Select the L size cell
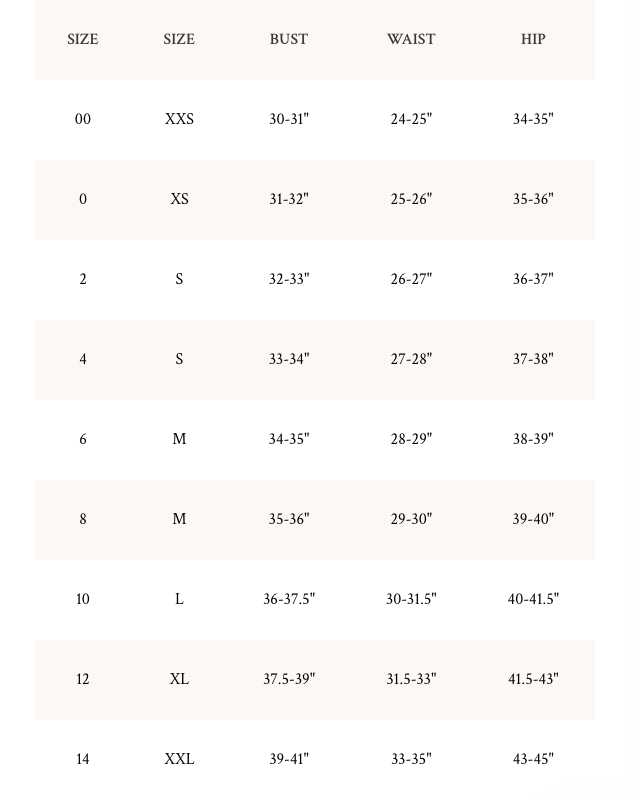Image resolution: width=634 pixels, height=798 pixels. pos(179,599)
